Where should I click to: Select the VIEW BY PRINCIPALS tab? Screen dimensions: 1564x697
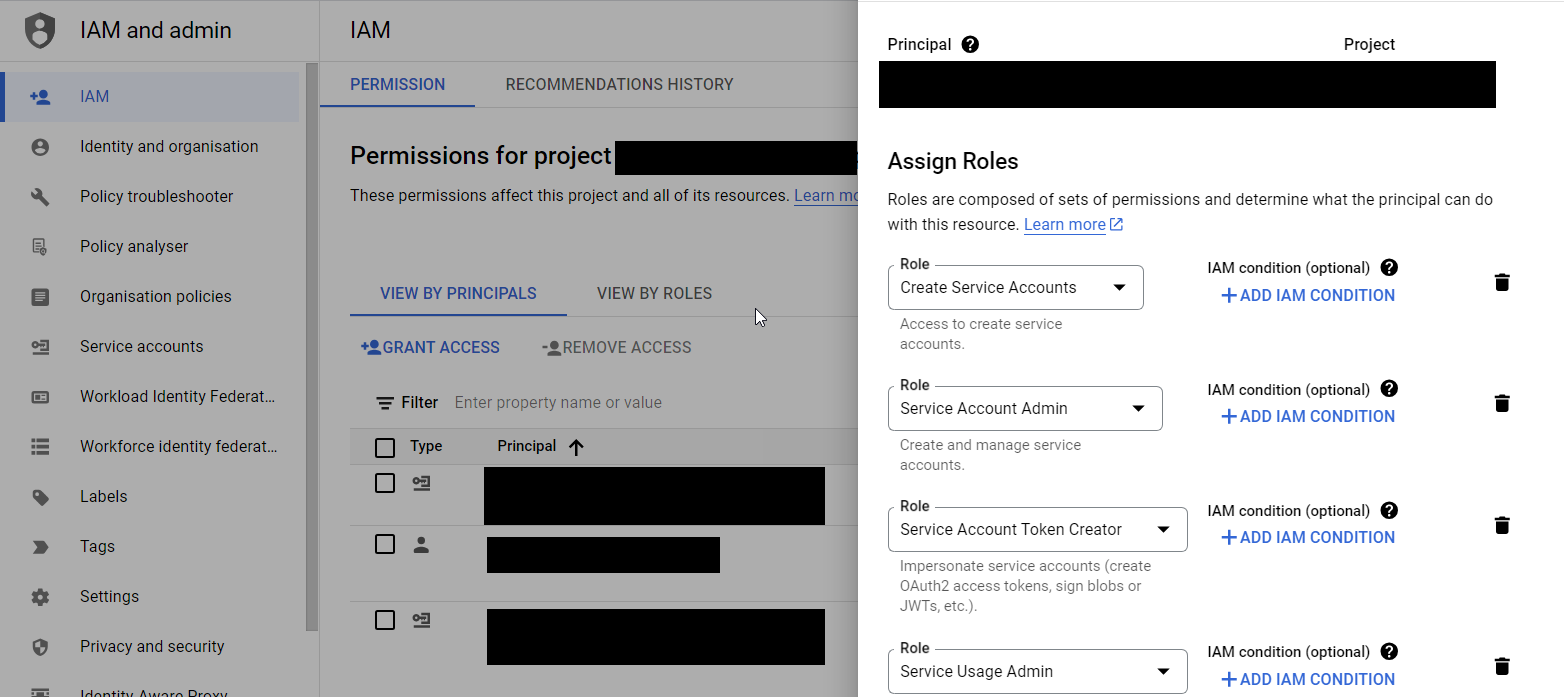(x=458, y=294)
